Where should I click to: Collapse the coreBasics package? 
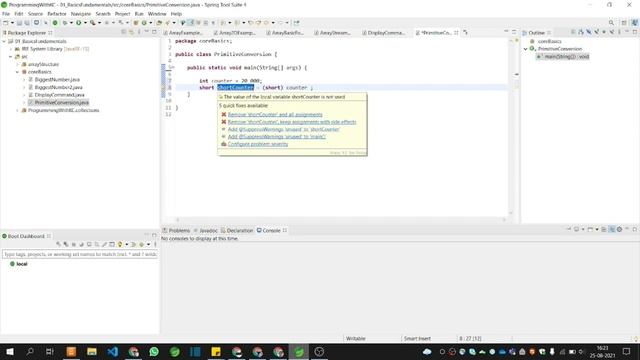(x=18, y=72)
